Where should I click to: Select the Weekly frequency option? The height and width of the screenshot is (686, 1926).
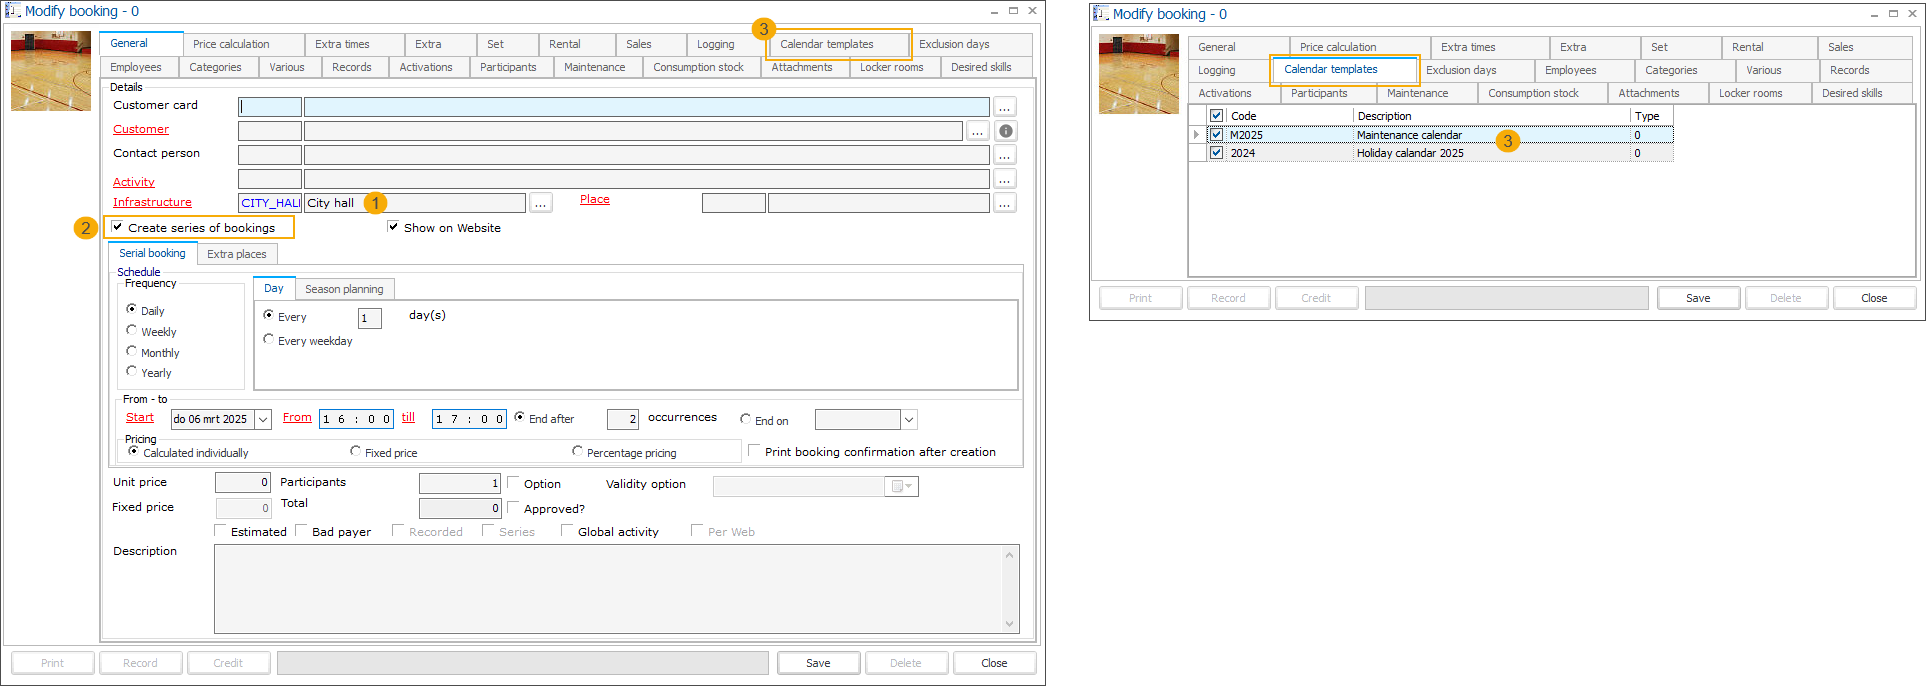(x=132, y=331)
